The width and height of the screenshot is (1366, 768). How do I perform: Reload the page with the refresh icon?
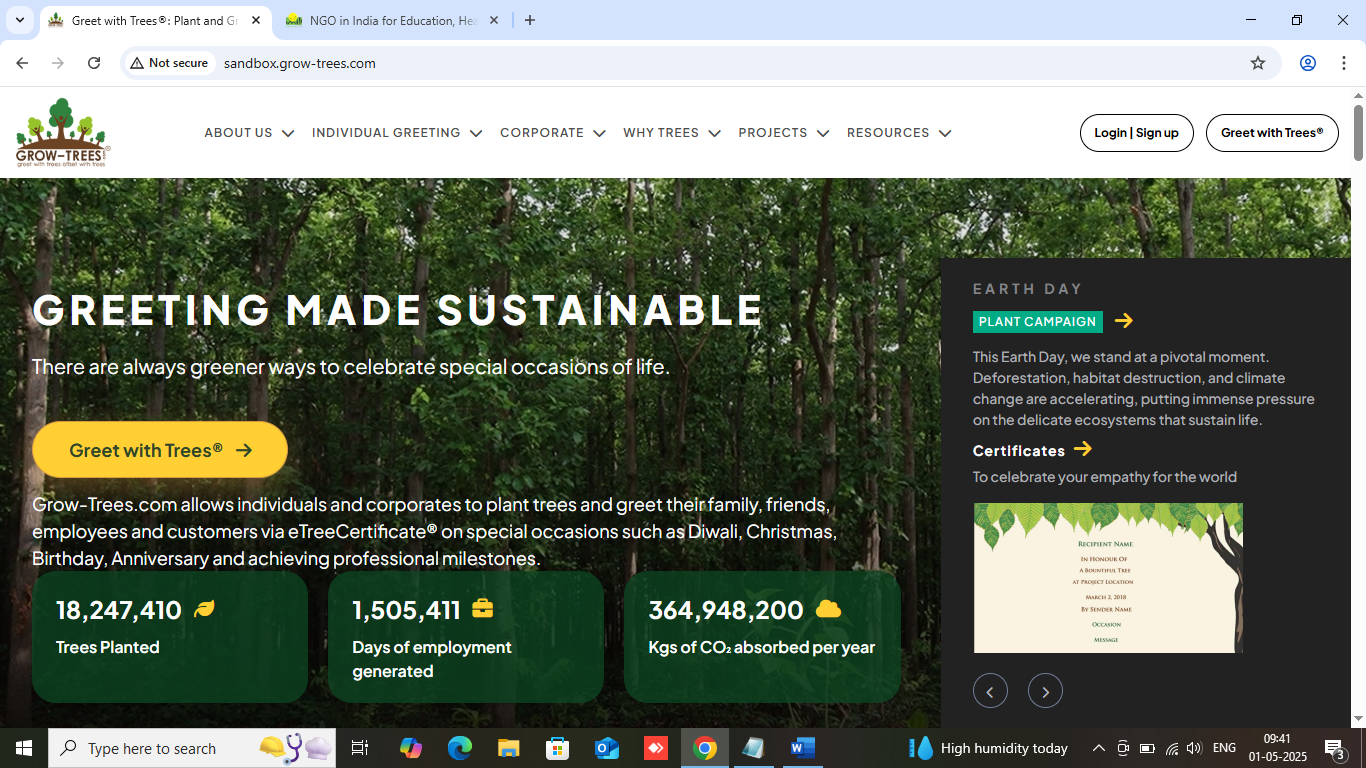[94, 63]
